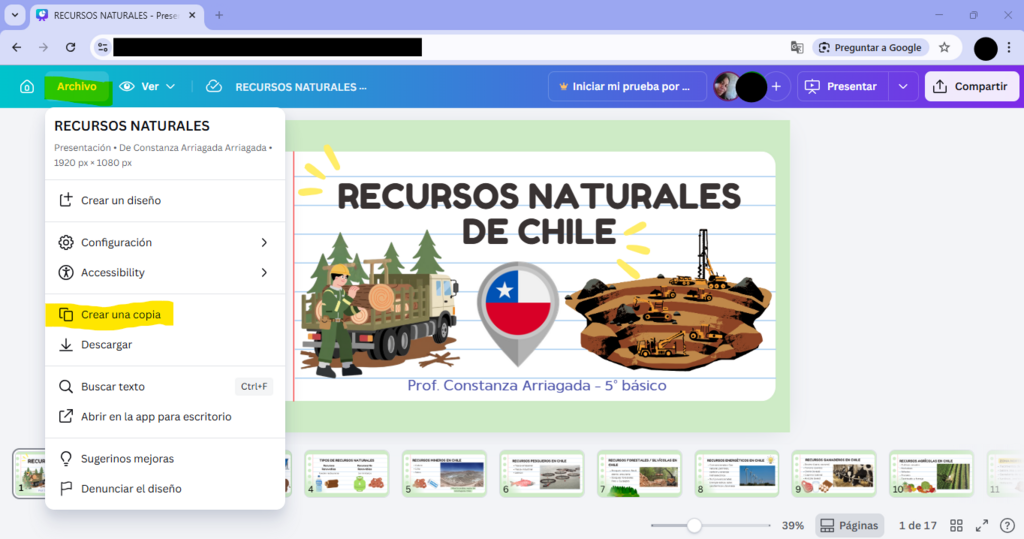The height and width of the screenshot is (539, 1024).
Task: Click the magnifier icon beside Buscar texto
Action: pos(66,386)
